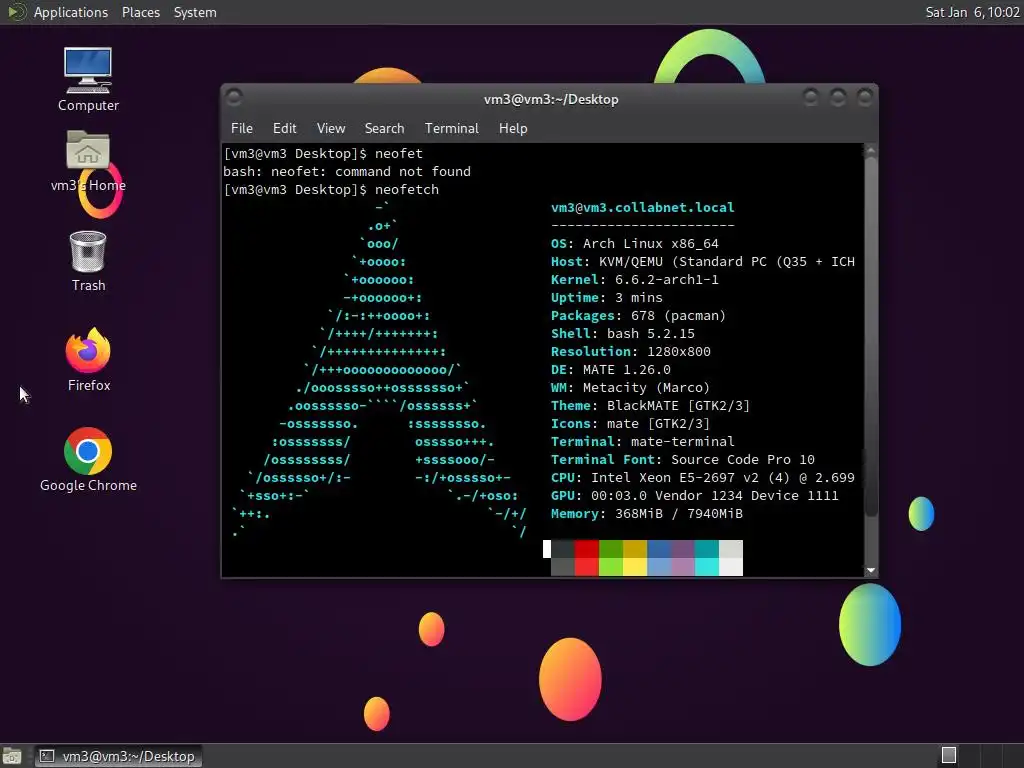
Task: Click the vm3@vm3.collabnet.local hostname text
Action: click(643, 208)
